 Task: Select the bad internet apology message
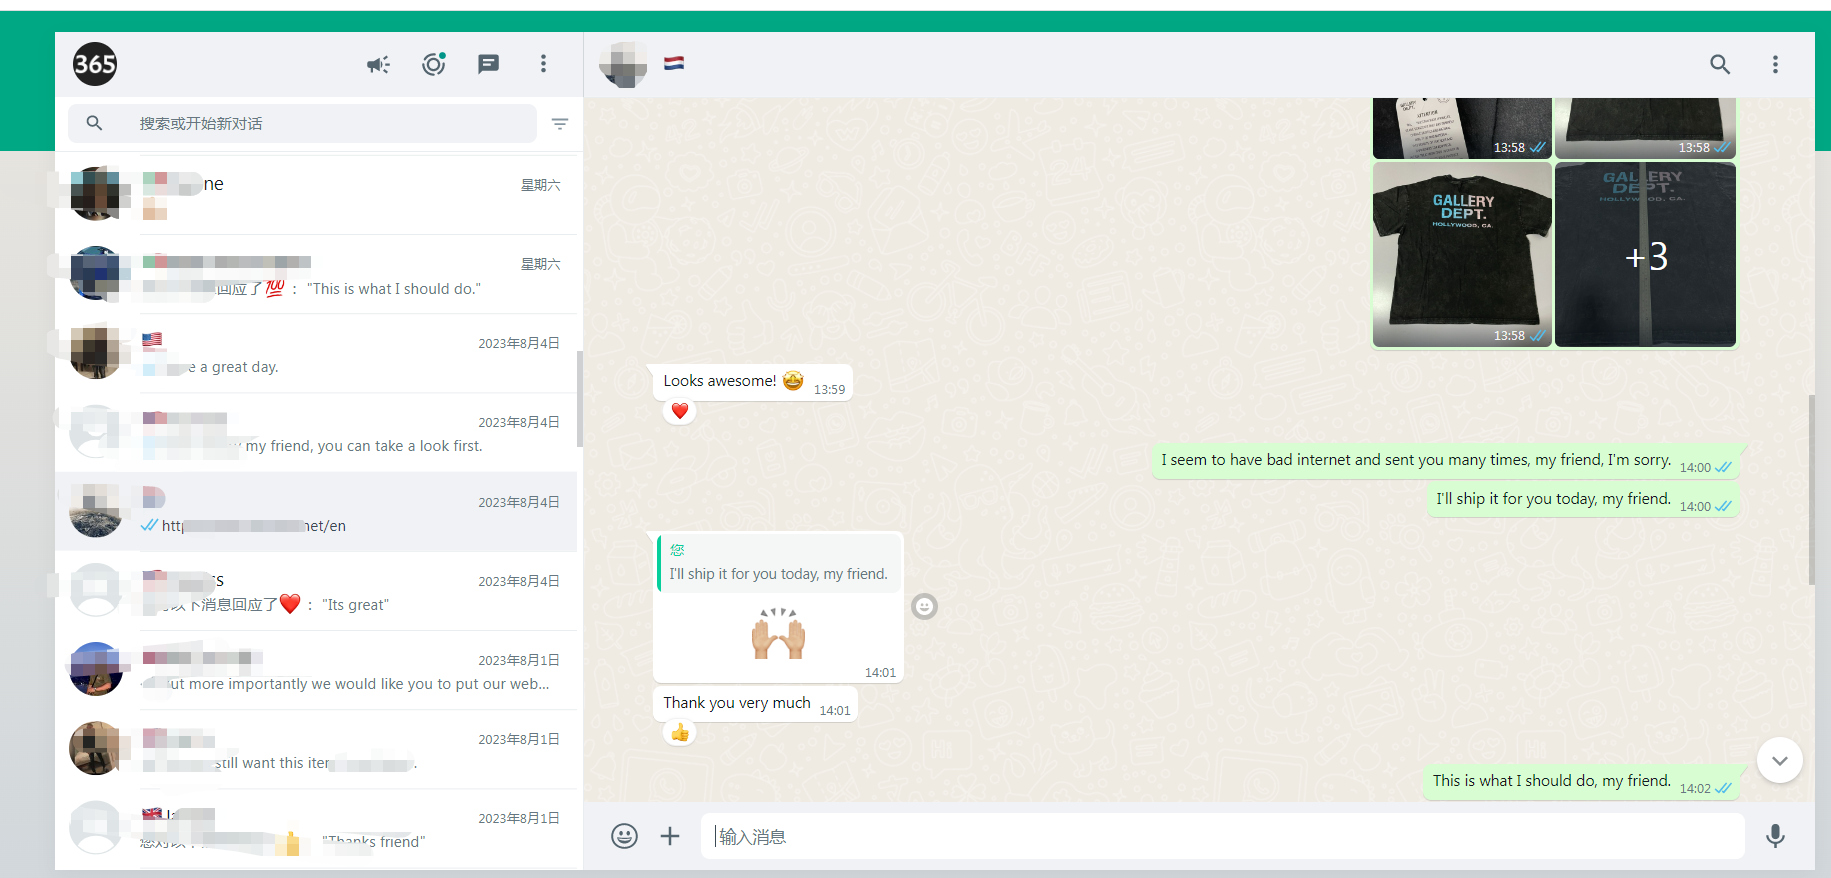[1446, 461]
